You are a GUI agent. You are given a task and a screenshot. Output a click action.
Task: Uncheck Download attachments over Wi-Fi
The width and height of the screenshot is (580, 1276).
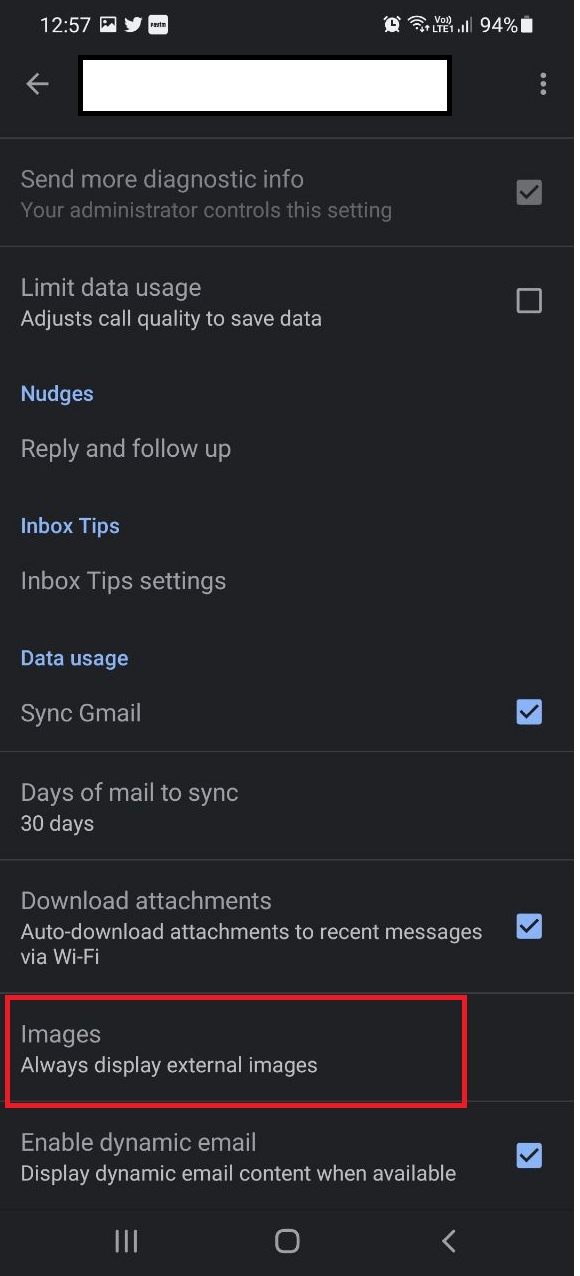click(x=529, y=927)
